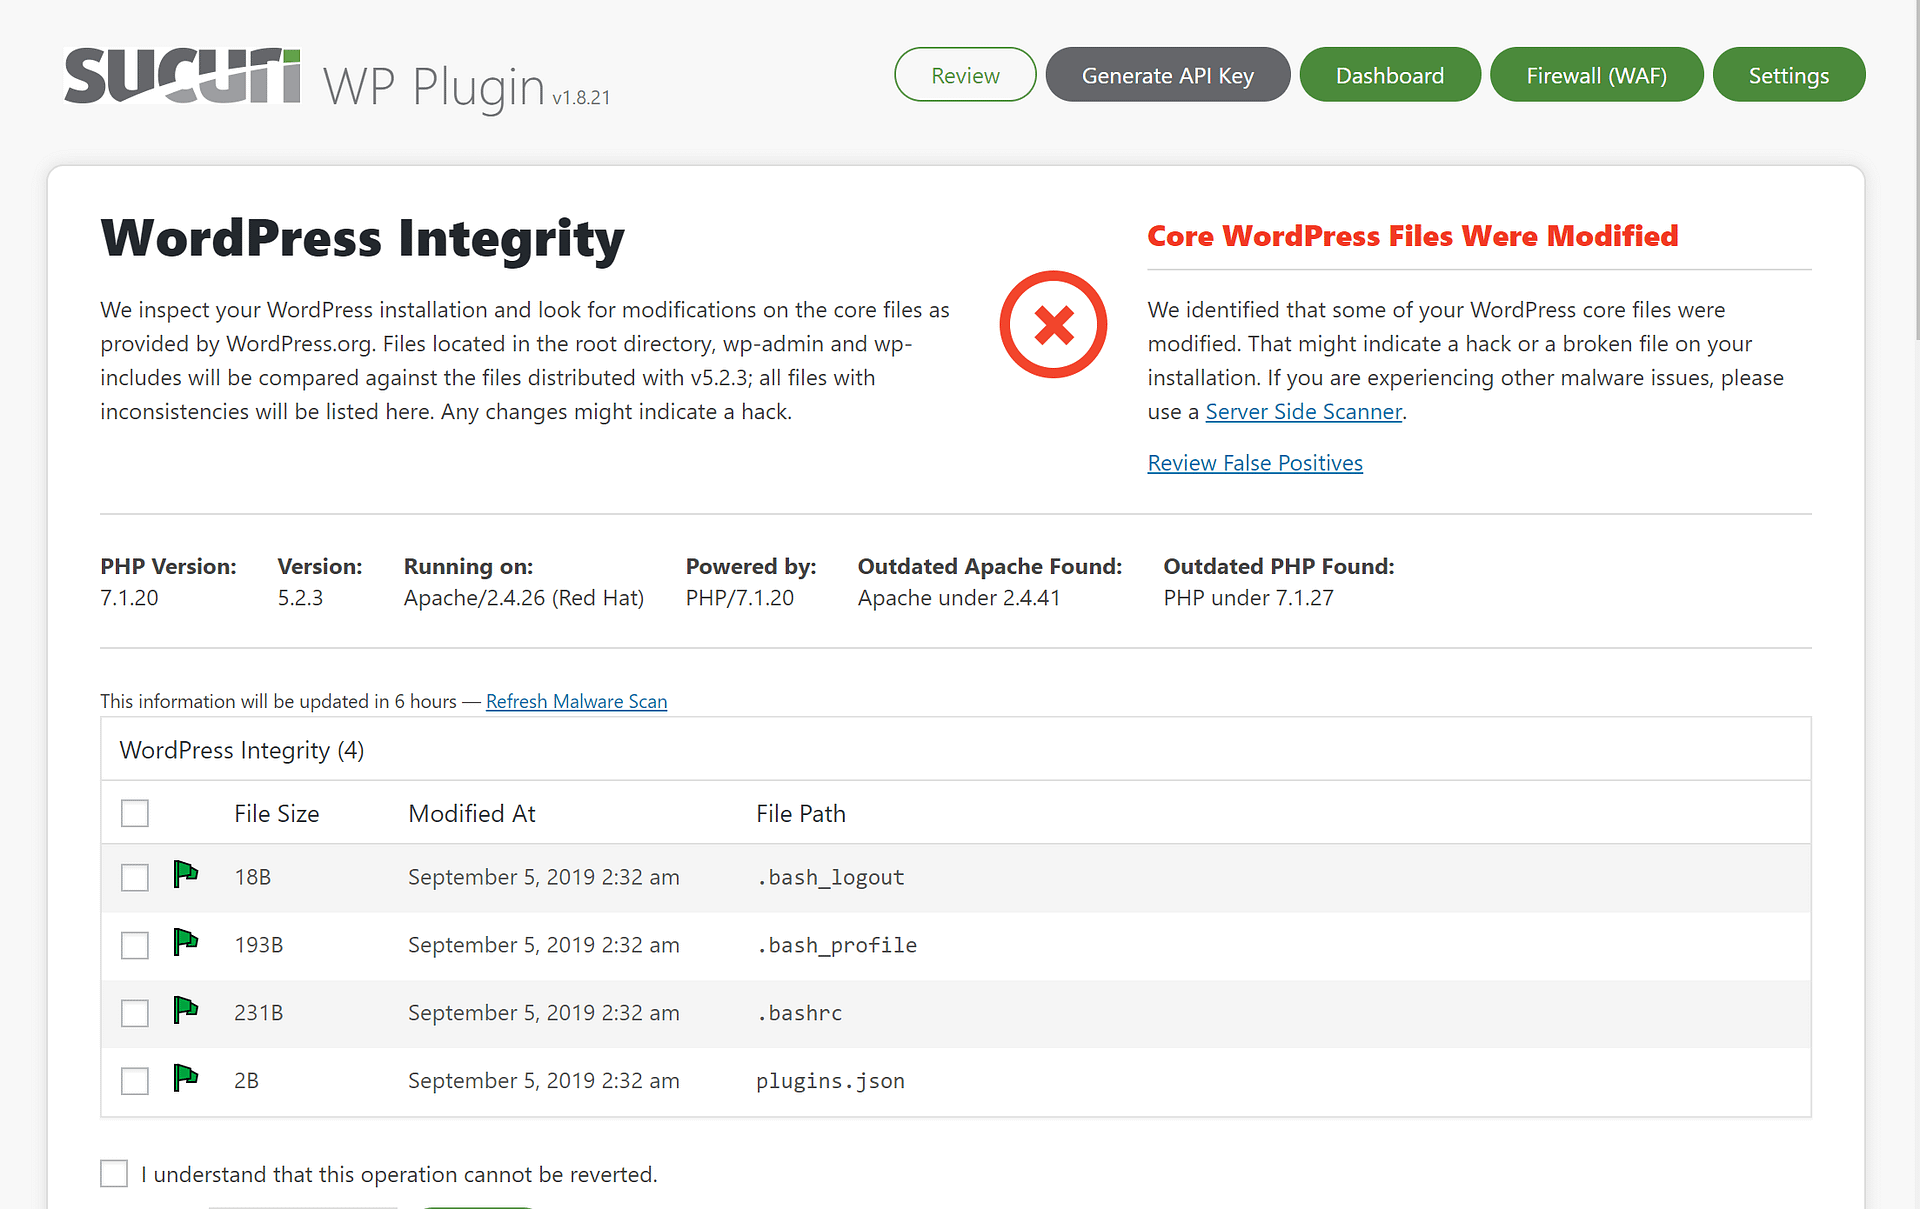Click the modified date of .bash_logout

point(544,877)
